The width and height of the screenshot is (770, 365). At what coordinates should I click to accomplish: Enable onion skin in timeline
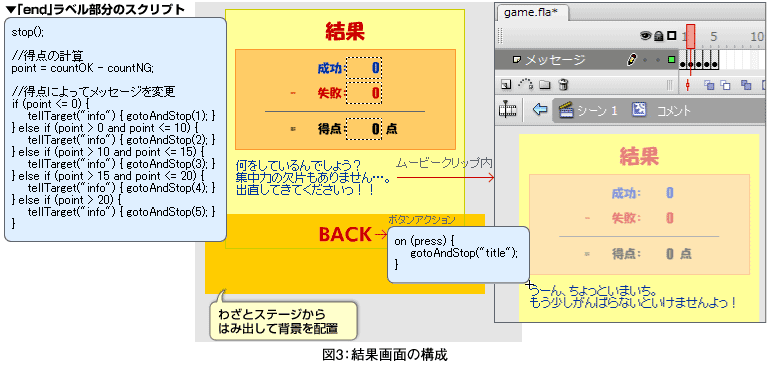(709, 85)
